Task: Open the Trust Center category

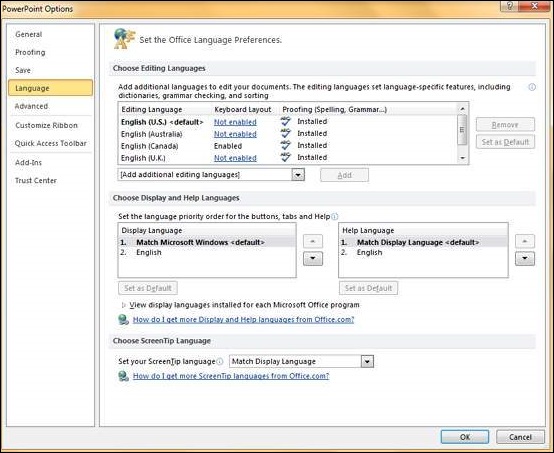Action: point(51,181)
